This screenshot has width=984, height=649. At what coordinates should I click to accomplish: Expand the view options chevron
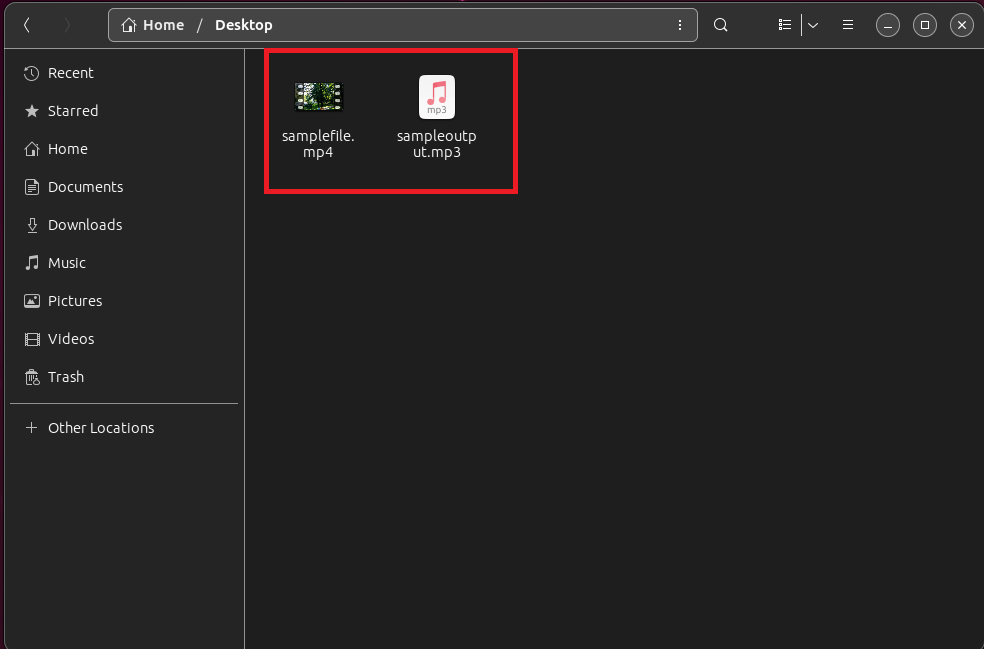click(x=812, y=24)
